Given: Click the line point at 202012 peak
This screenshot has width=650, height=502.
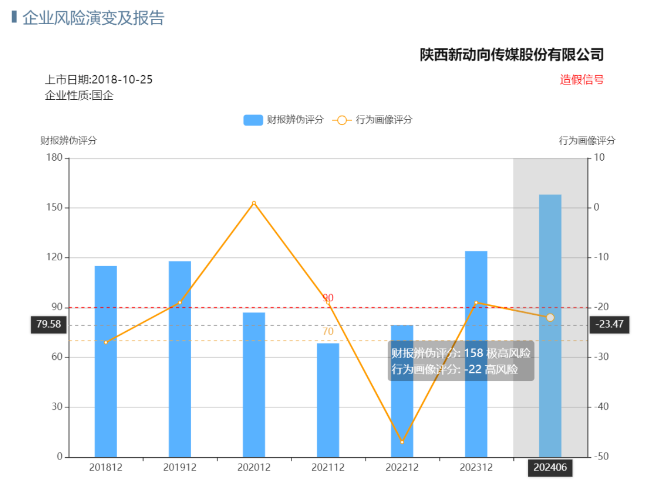Looking at the screenshot, I should coord(254,203).
